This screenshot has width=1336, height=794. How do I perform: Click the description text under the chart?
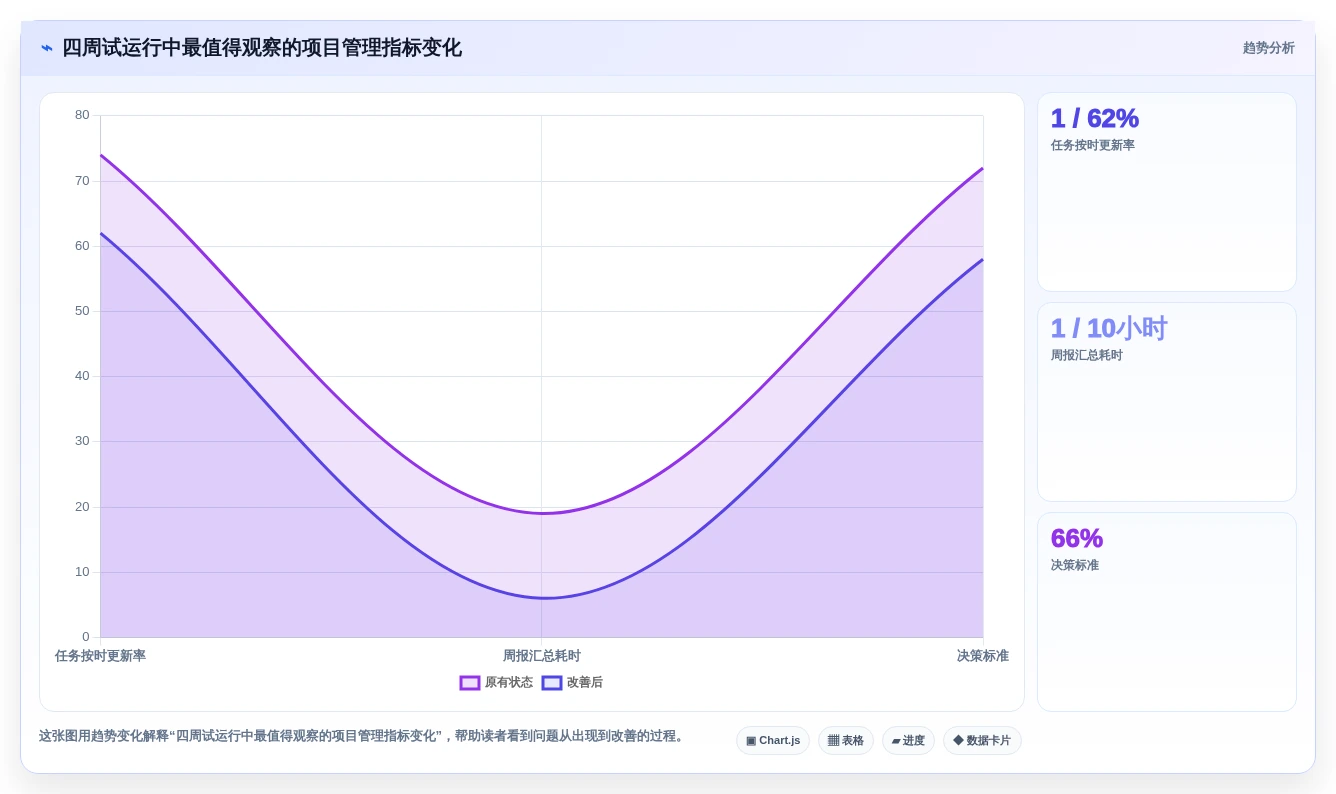(x=363, y=736)
